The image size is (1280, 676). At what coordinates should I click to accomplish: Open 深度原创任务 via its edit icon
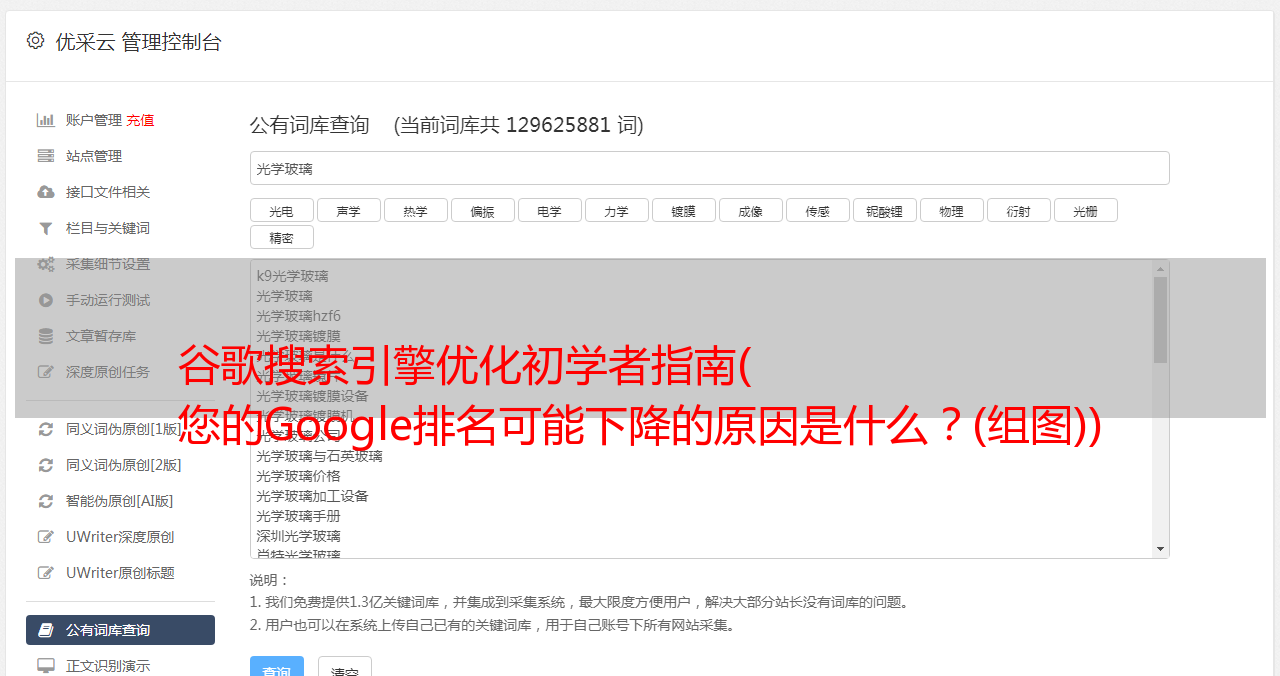(46, 372)
